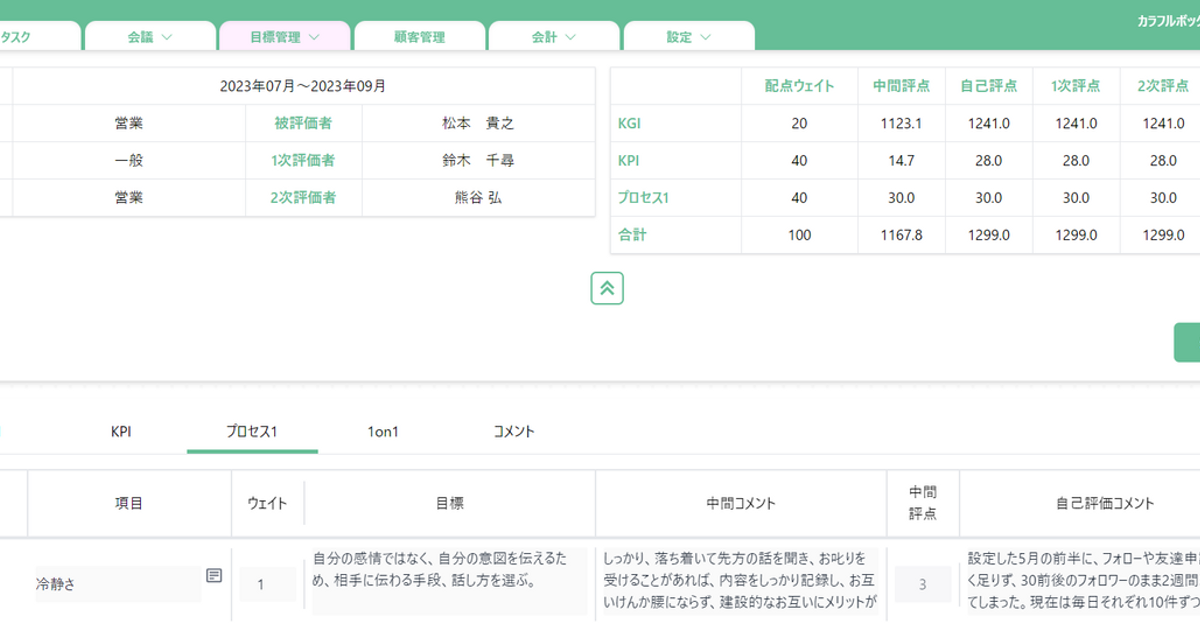Click the KPI row label in score table

[629, 160]
